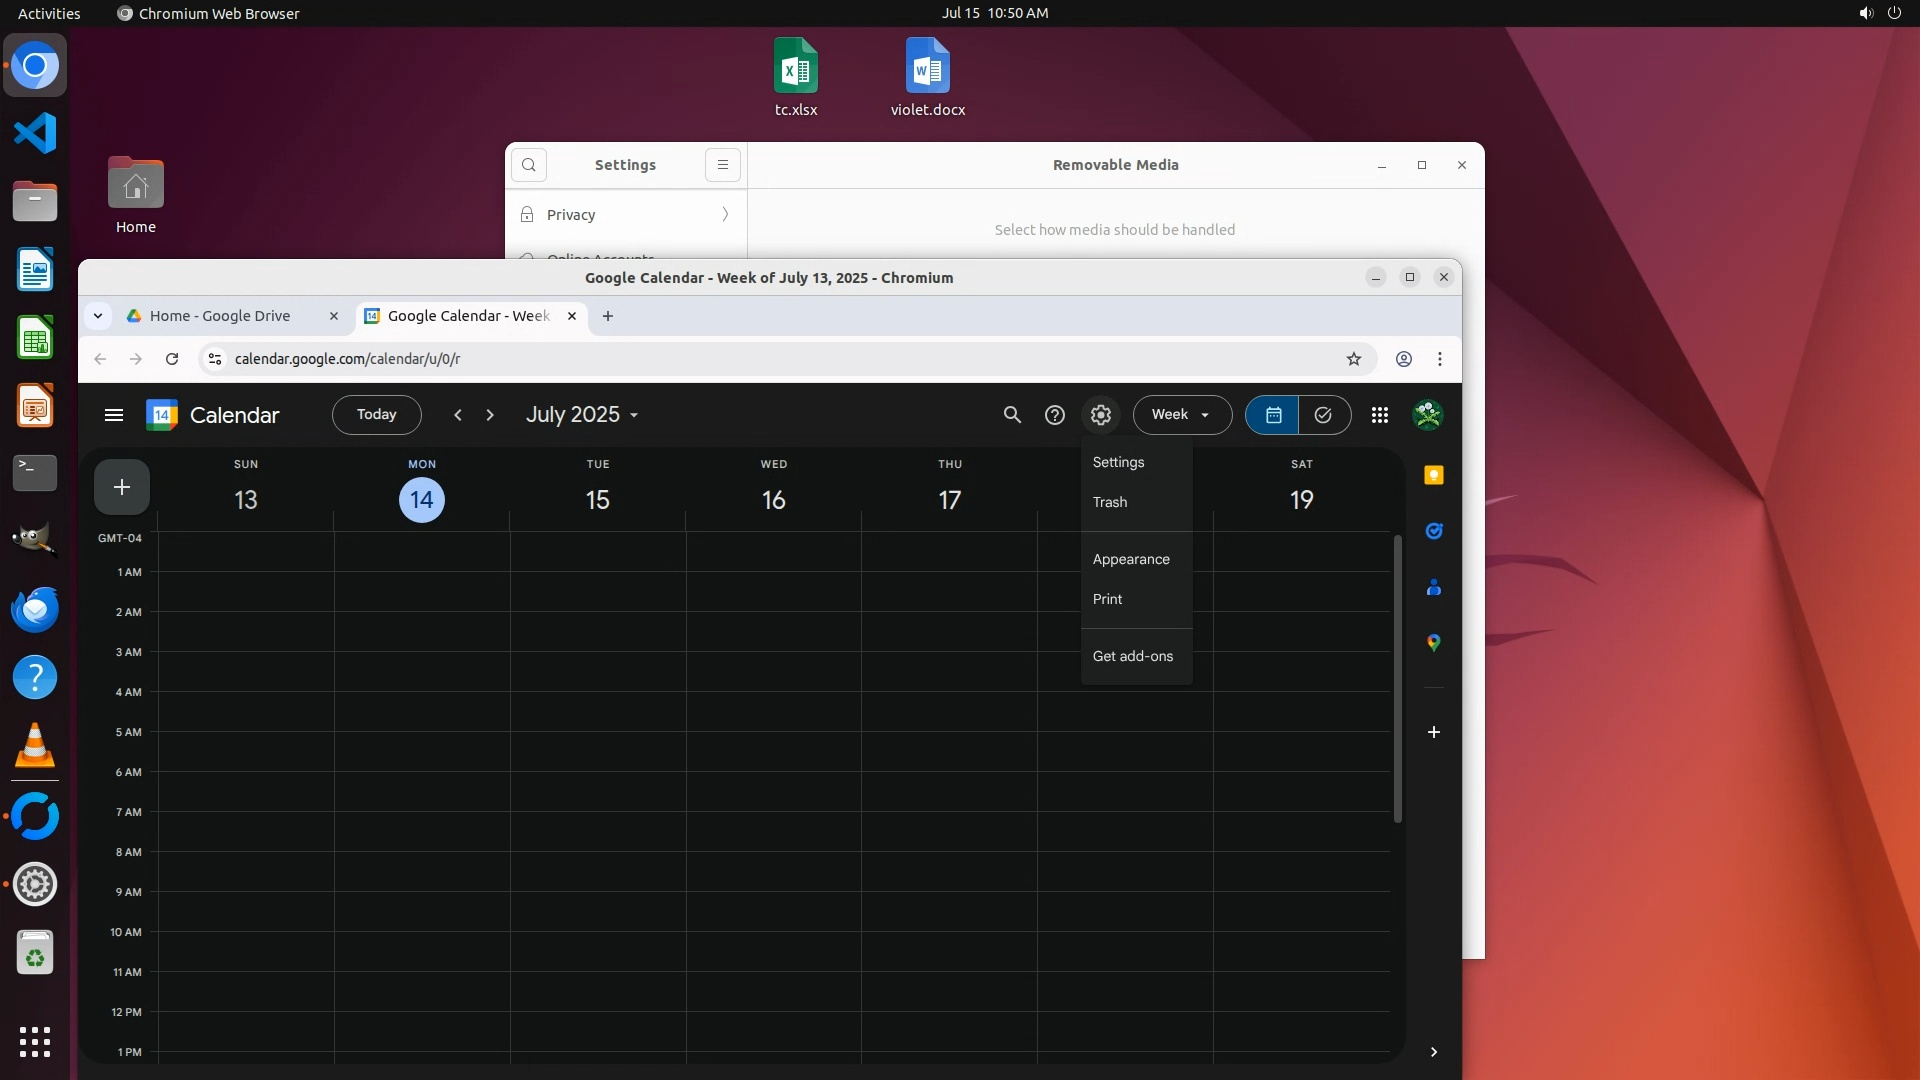The height and width of the screenshot is (1080, 1920).
Task: Click the Today button
Action: [x=377, y=415]
